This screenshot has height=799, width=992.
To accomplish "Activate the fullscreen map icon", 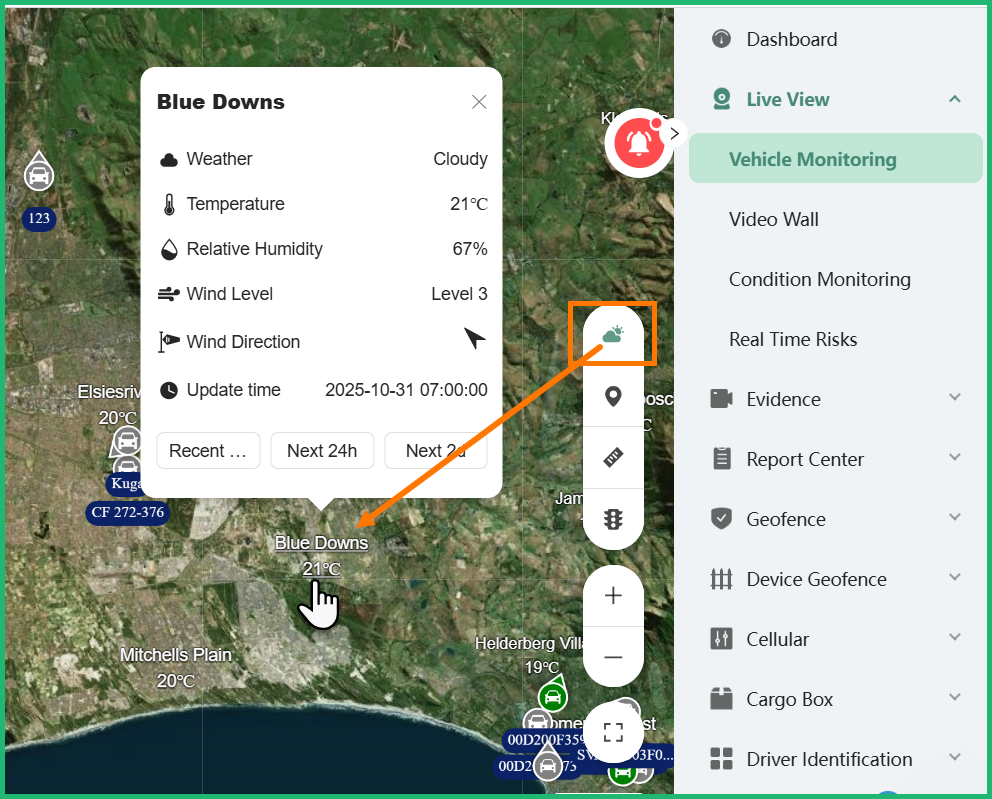I will 613,732.
